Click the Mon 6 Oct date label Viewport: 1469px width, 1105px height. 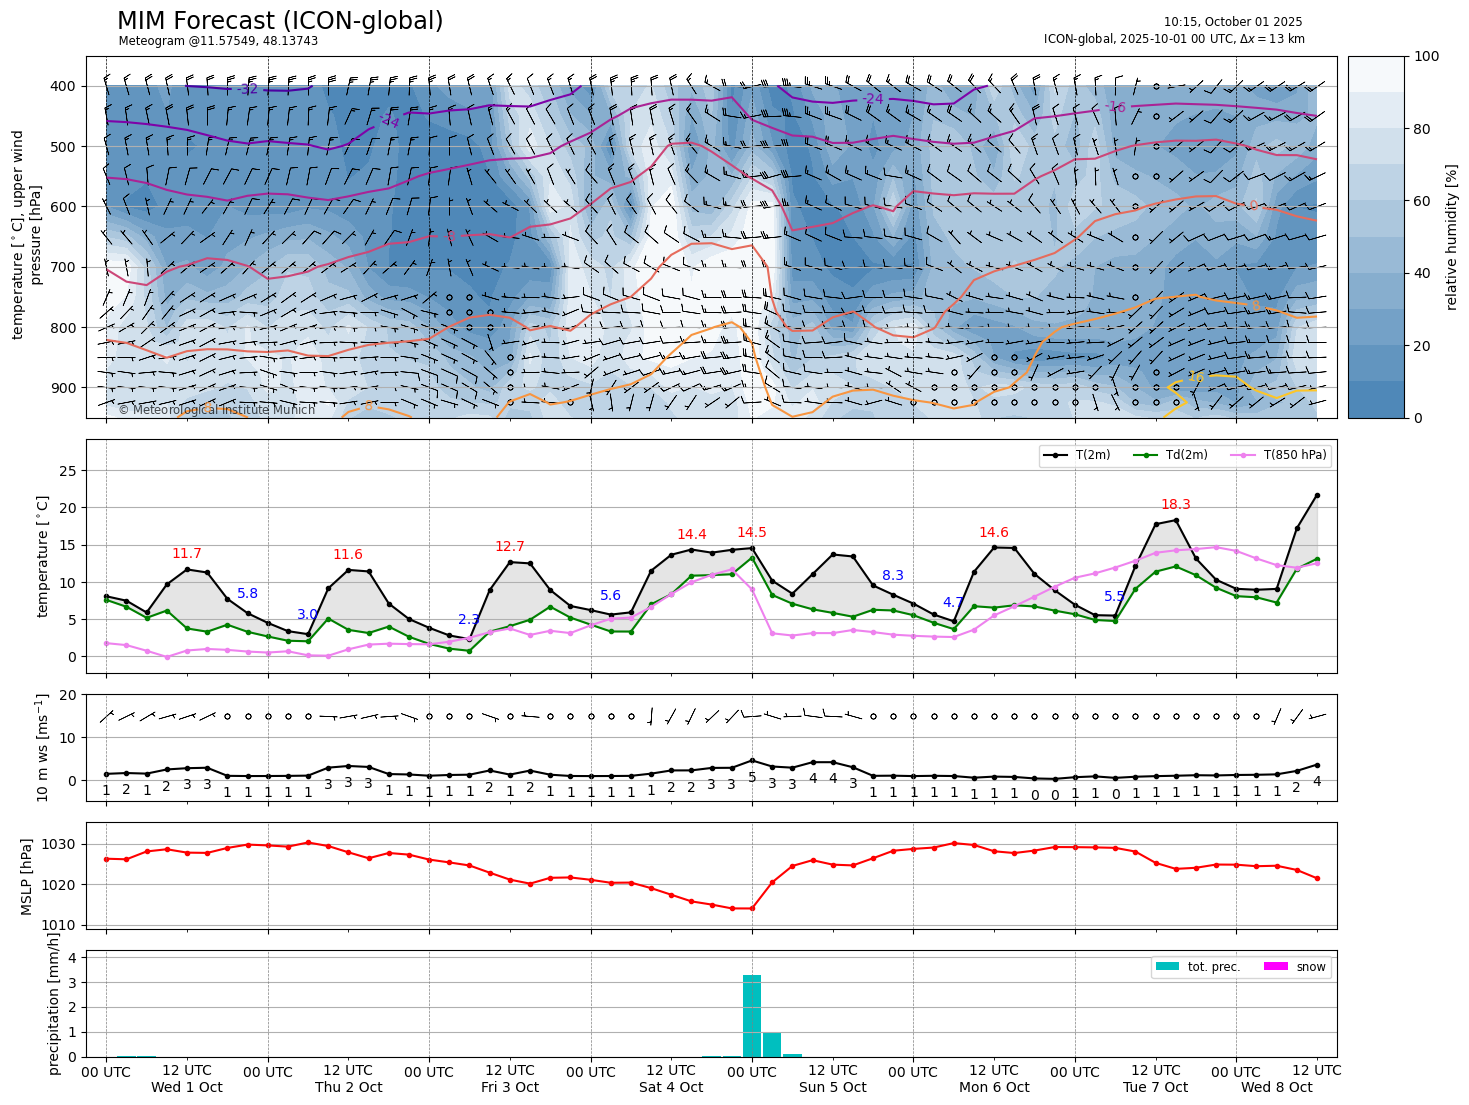pos(994,1088)
